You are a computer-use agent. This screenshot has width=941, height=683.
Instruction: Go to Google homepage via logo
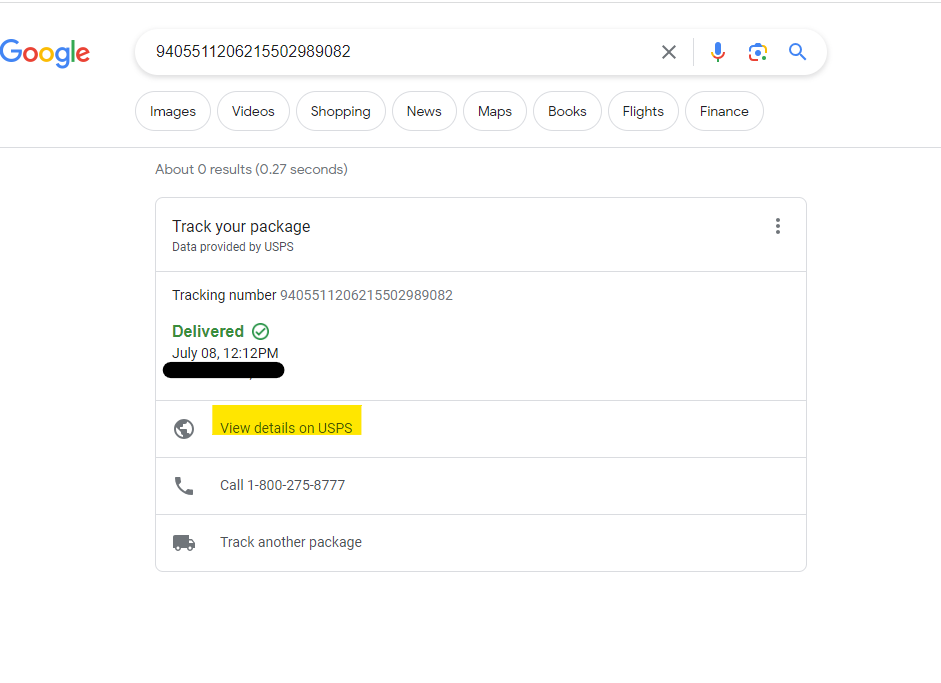coord(45,53)
